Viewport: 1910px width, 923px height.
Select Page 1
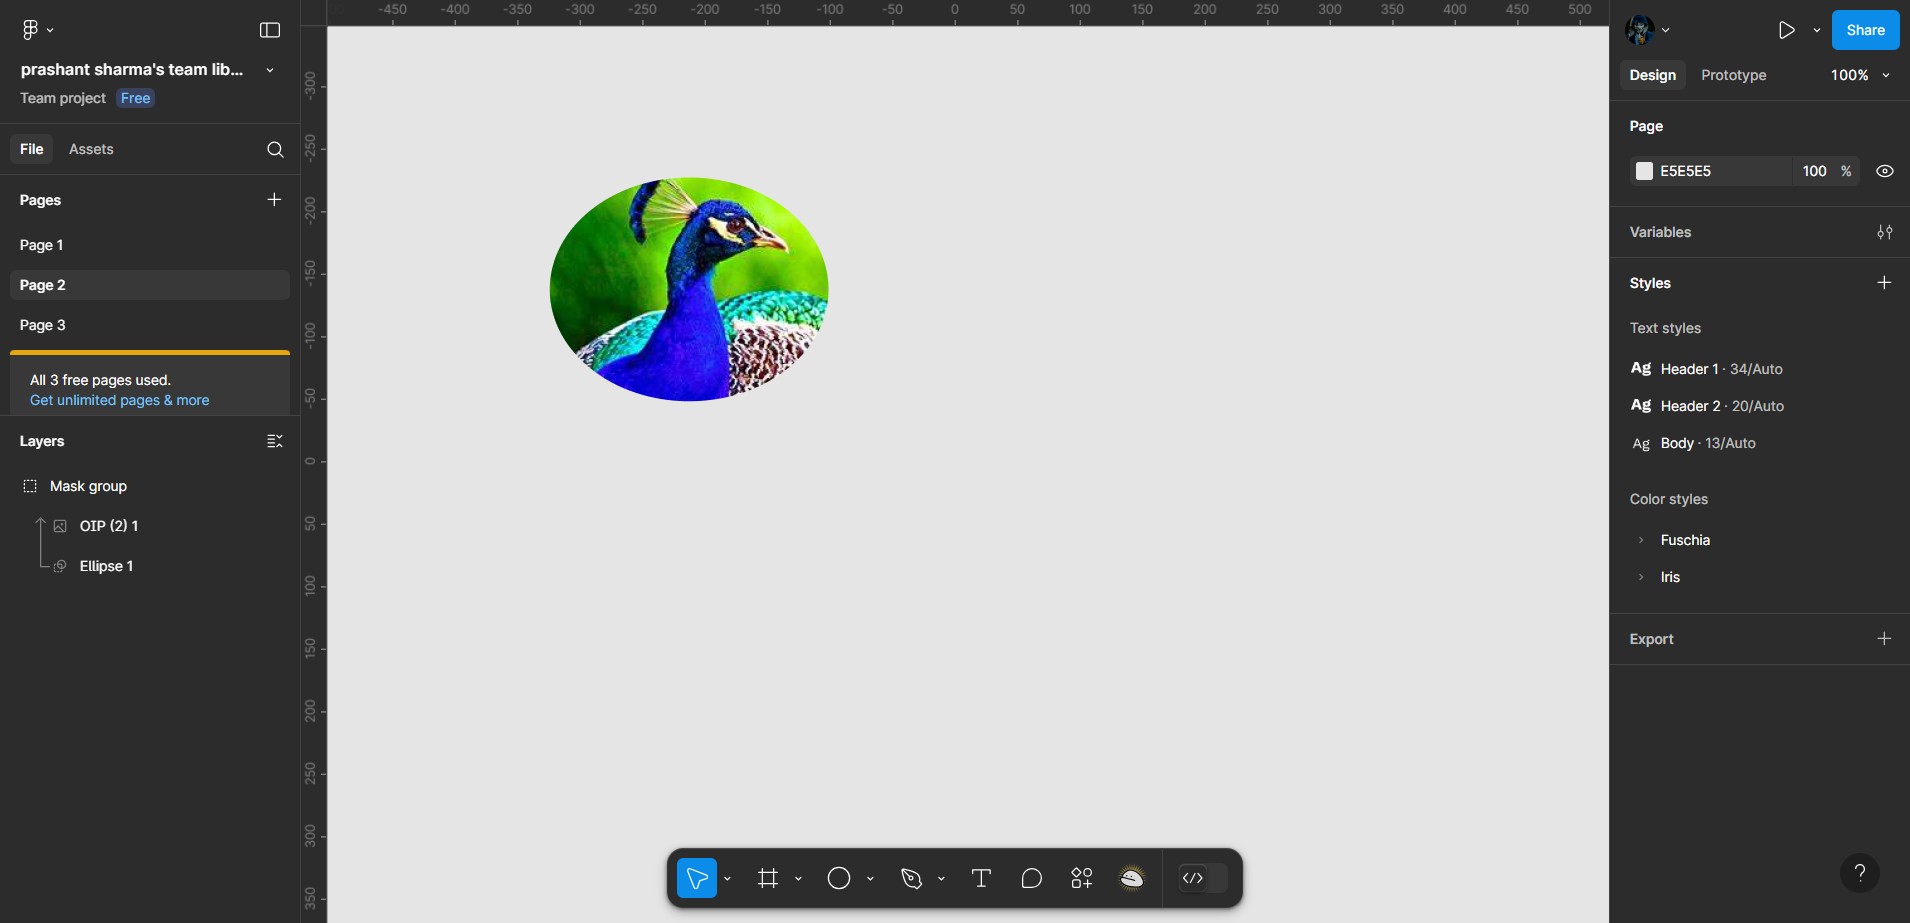(150, 245)
